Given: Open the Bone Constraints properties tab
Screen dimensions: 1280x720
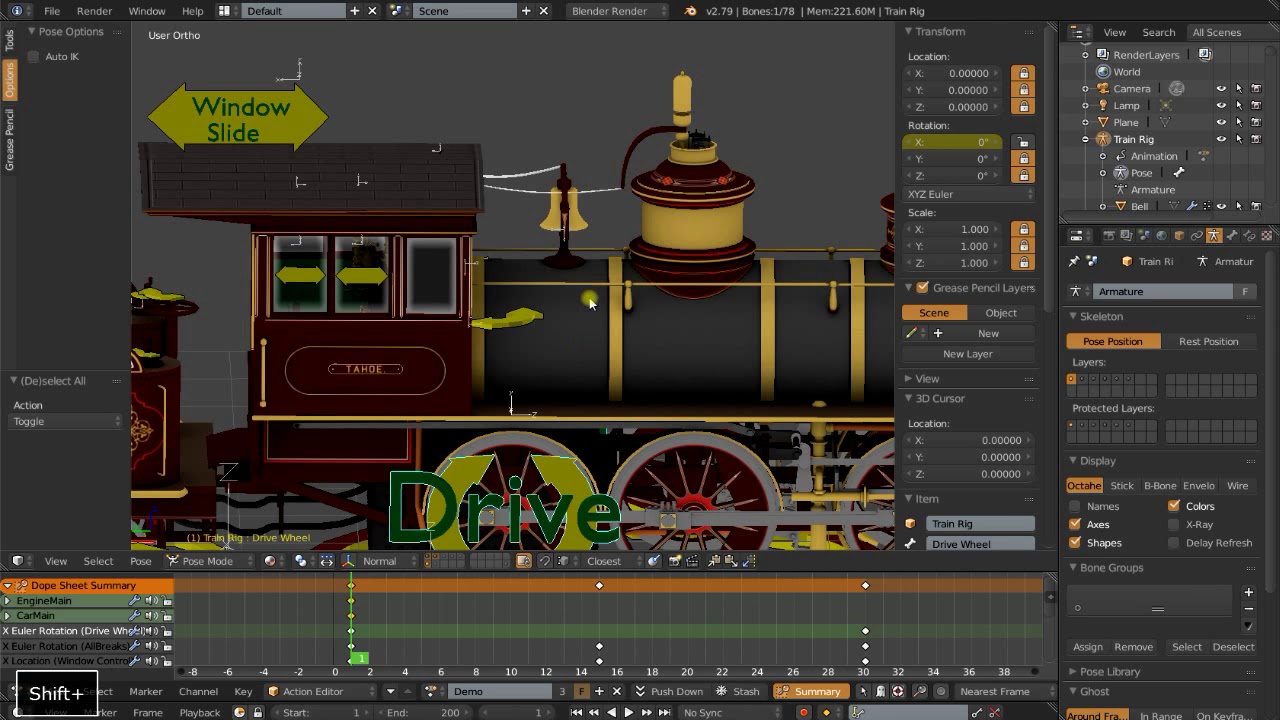Looking at the screenshot, I should tap(1249, 235).
